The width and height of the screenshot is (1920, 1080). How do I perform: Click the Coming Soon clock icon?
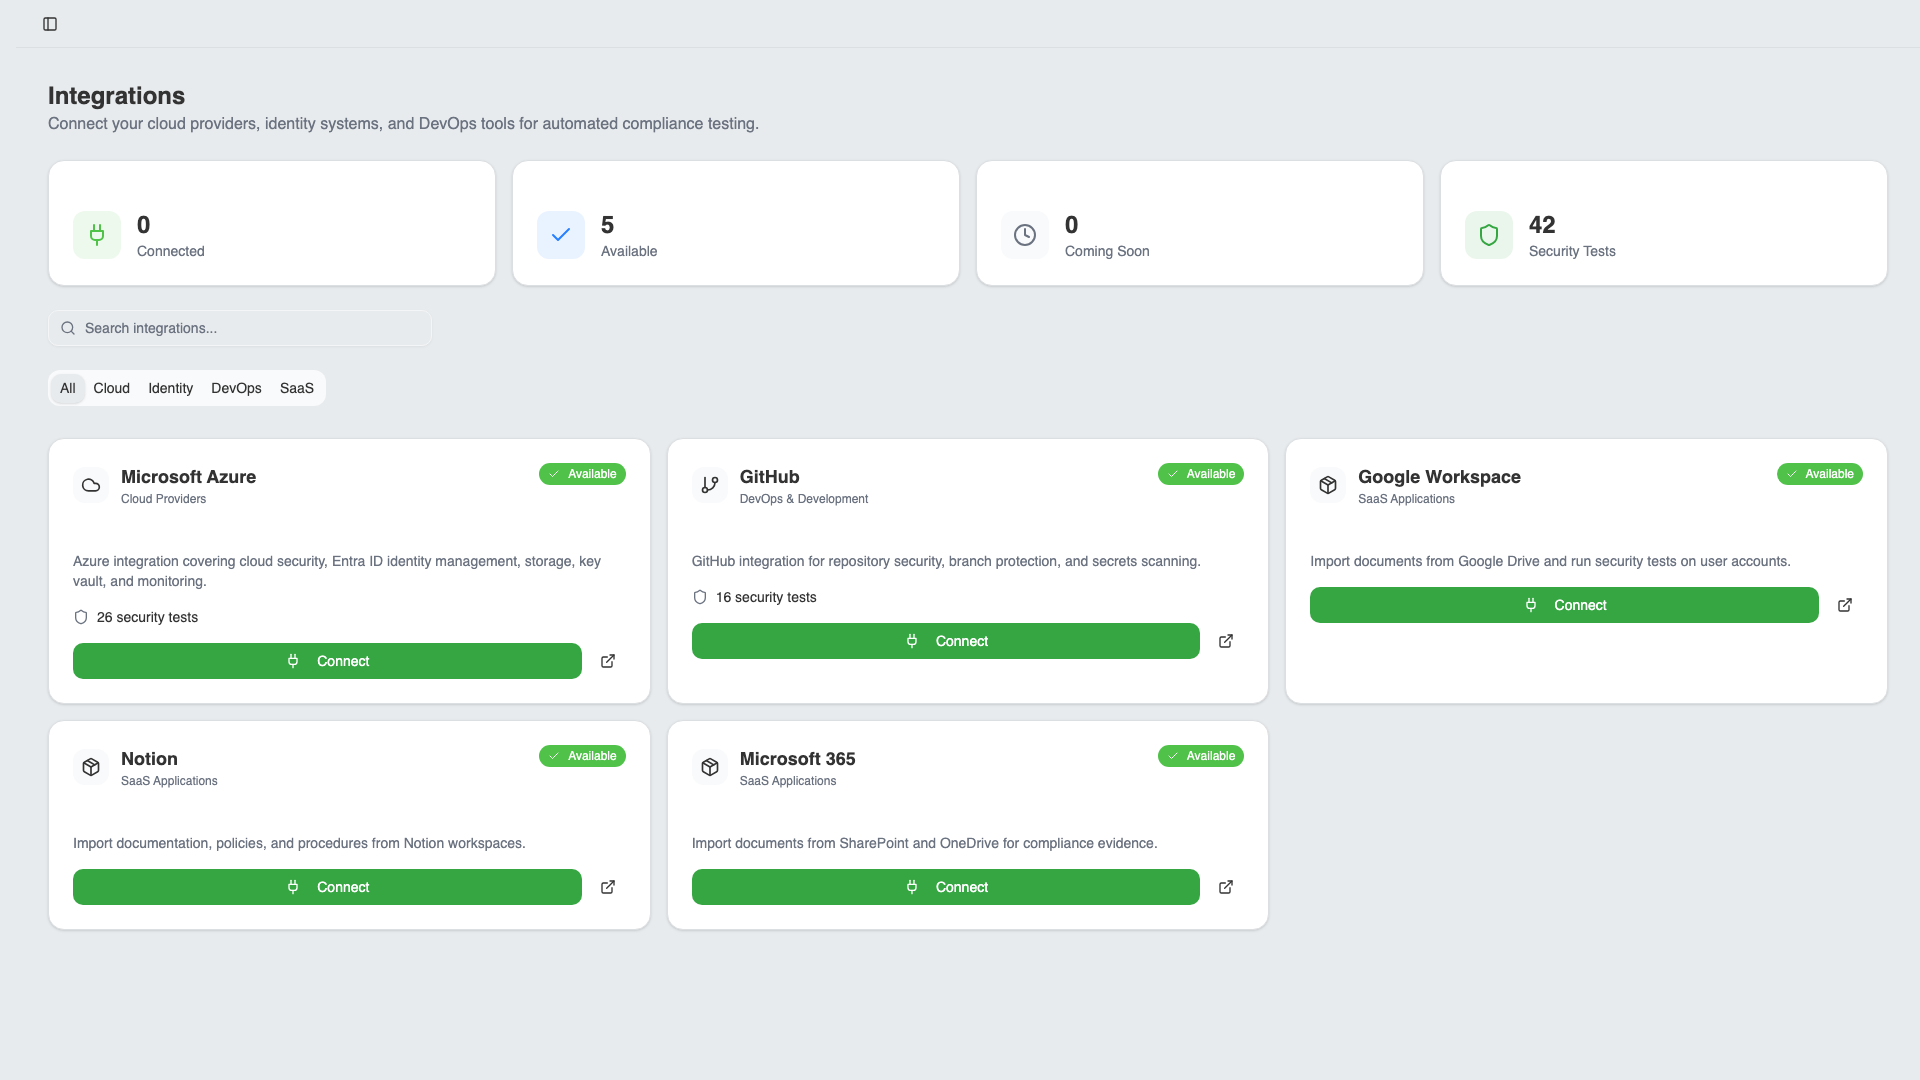tap(1025, 235)
